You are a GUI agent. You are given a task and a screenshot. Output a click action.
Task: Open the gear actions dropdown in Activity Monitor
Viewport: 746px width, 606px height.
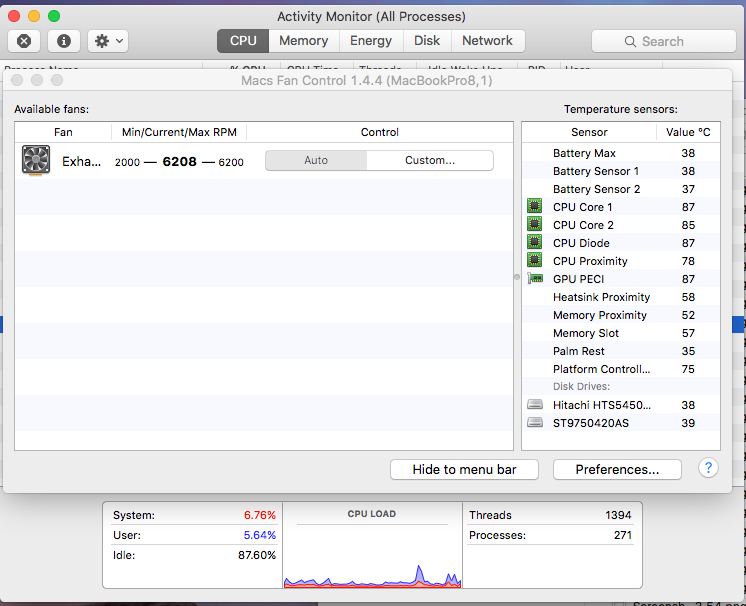pyautogui.click(x=108, y=41)
